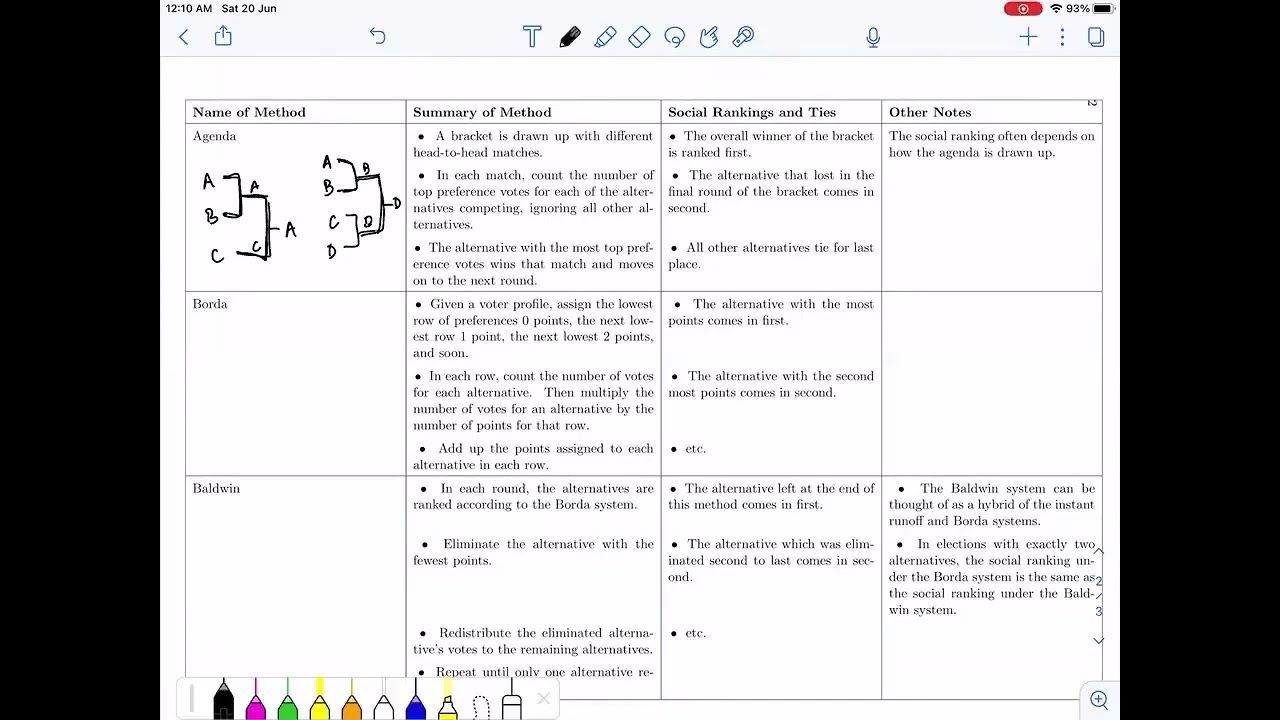This screenshot has width=1280, height=720.
Task: Select the Text tool
Action: pos(532,37)
